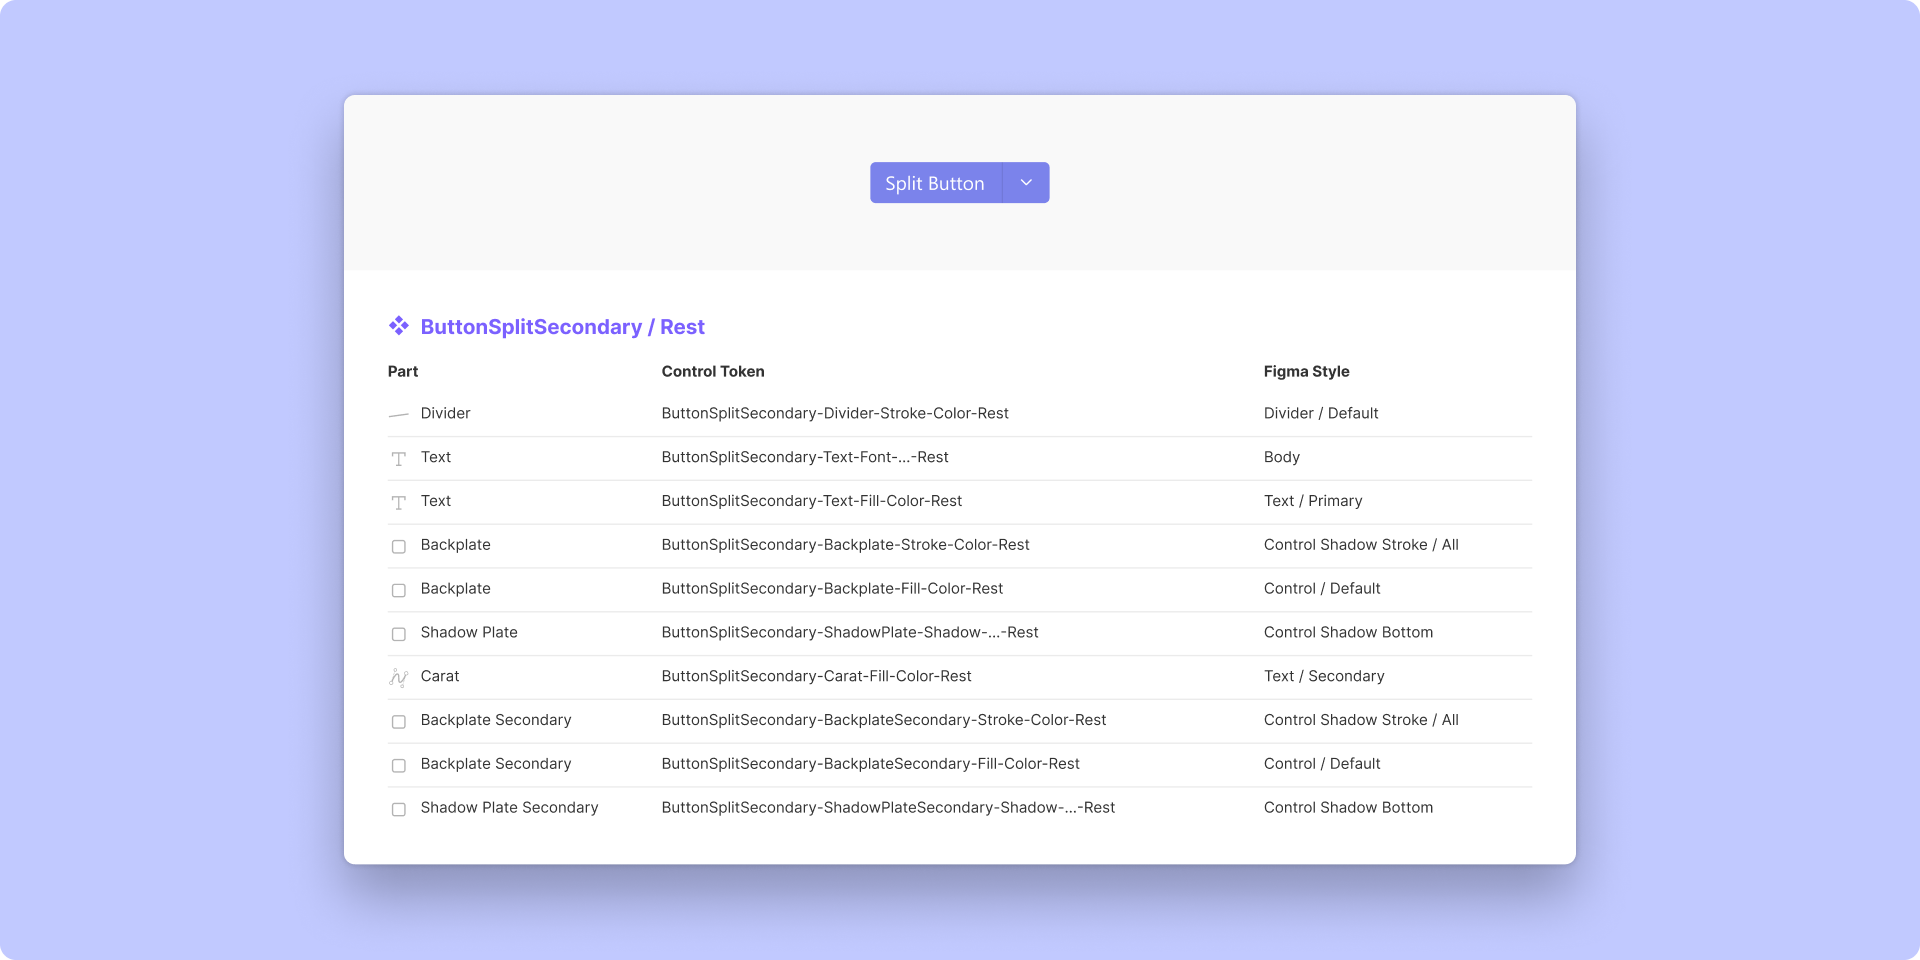Viewport: 1920px width, 960px height.
Task: Select Control Shadow Bottom in Shadow Plate Secondary row
Action: pos(1348,808)
